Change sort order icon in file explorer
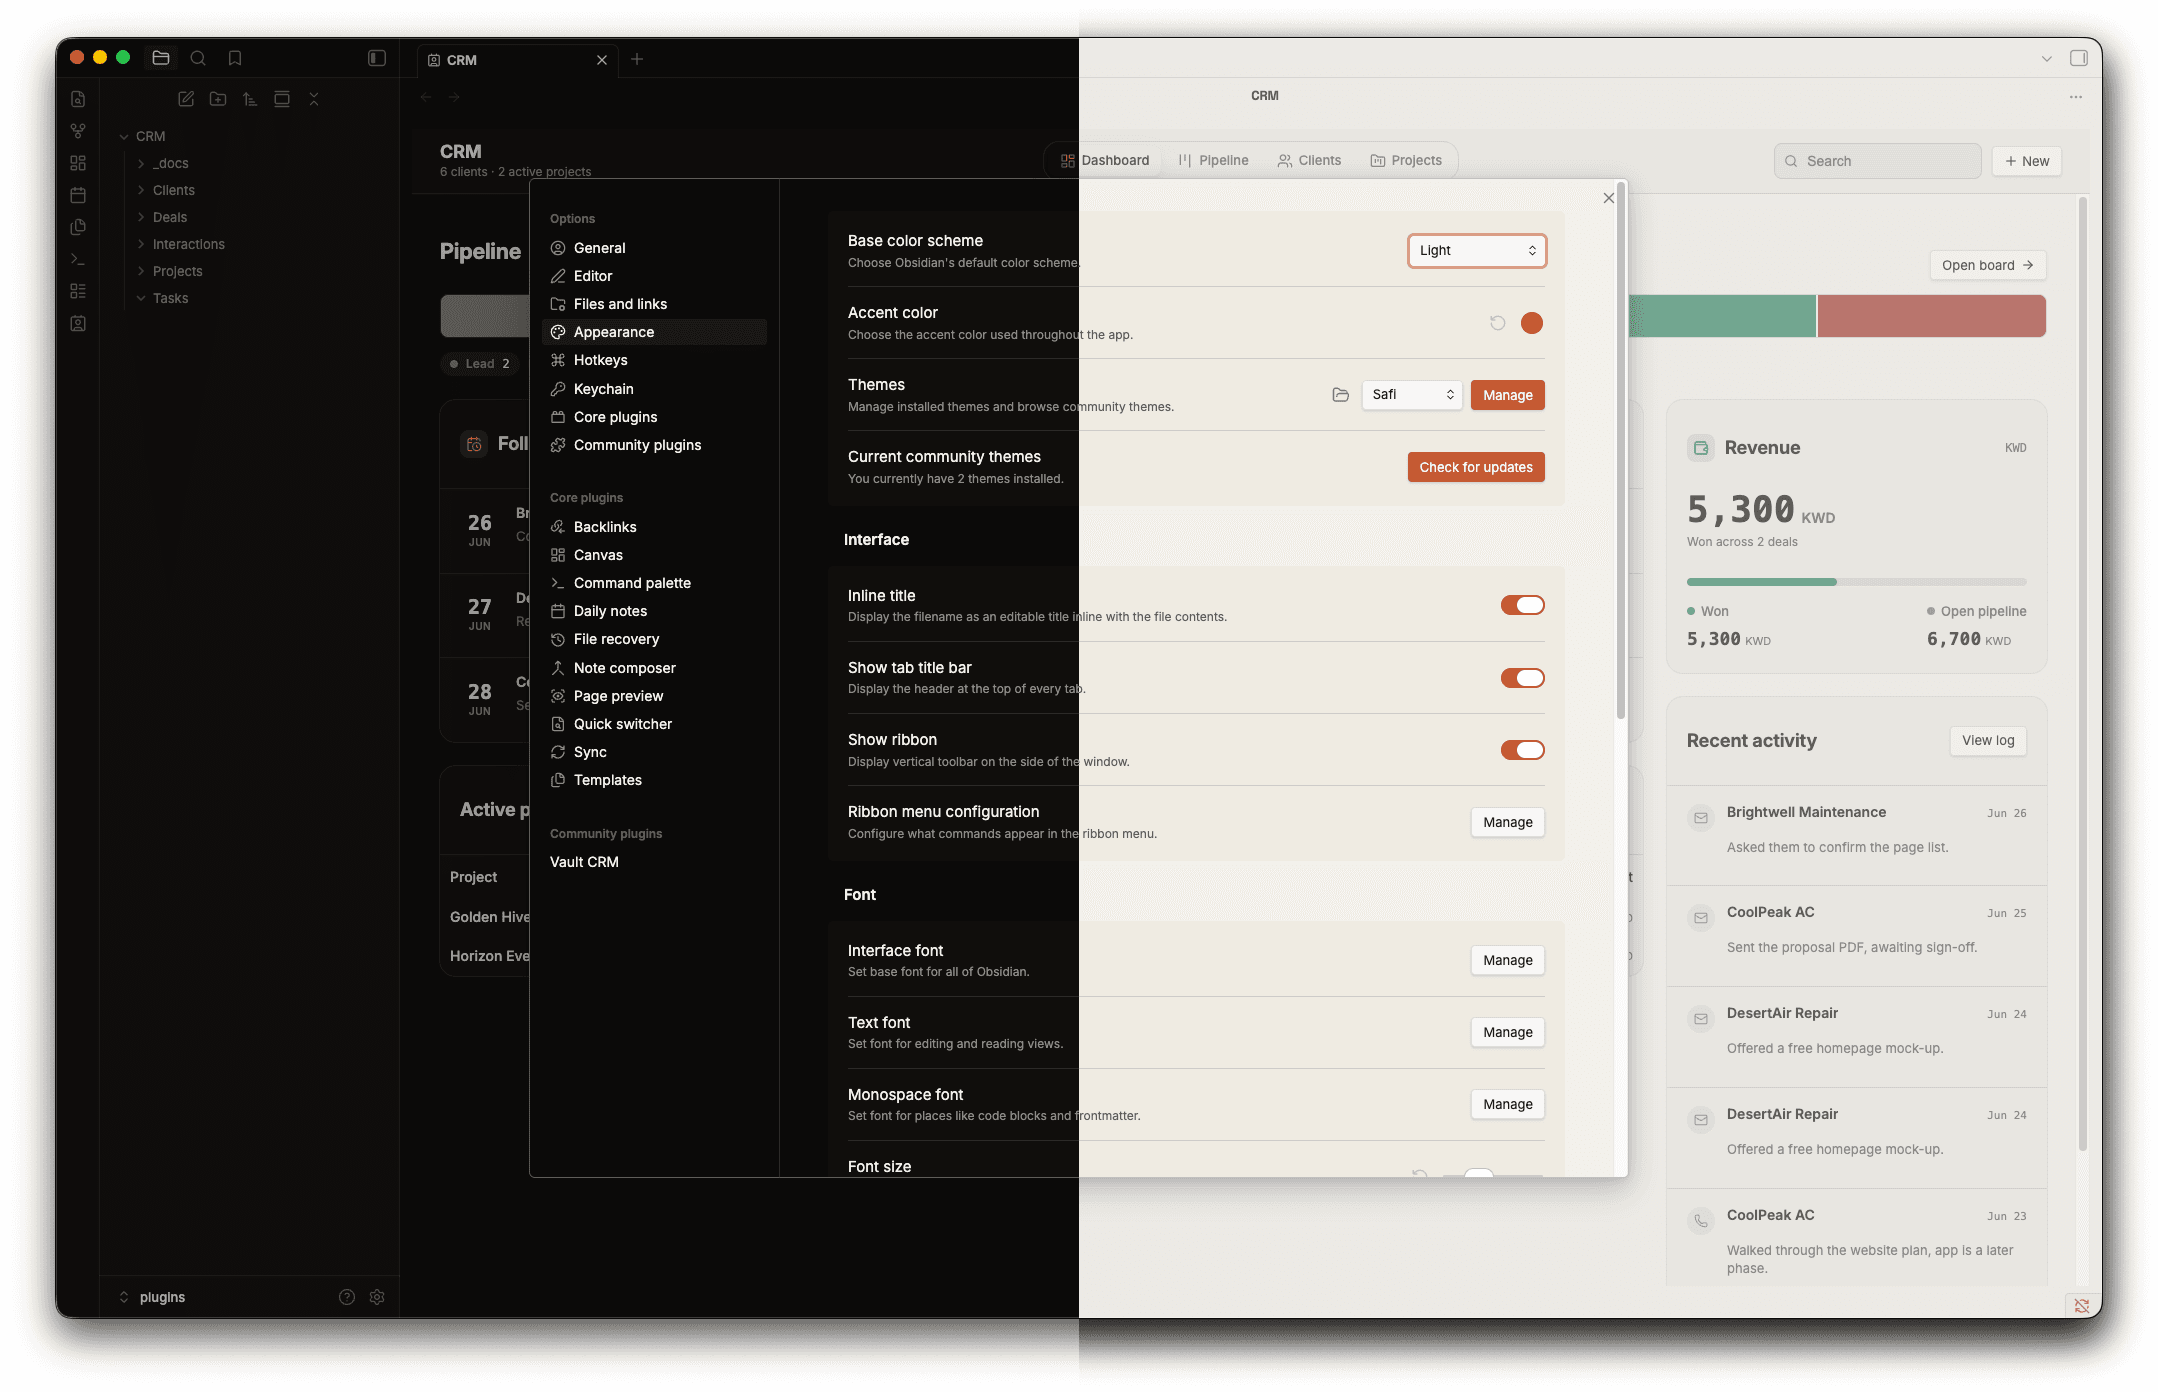 point(250,99)
